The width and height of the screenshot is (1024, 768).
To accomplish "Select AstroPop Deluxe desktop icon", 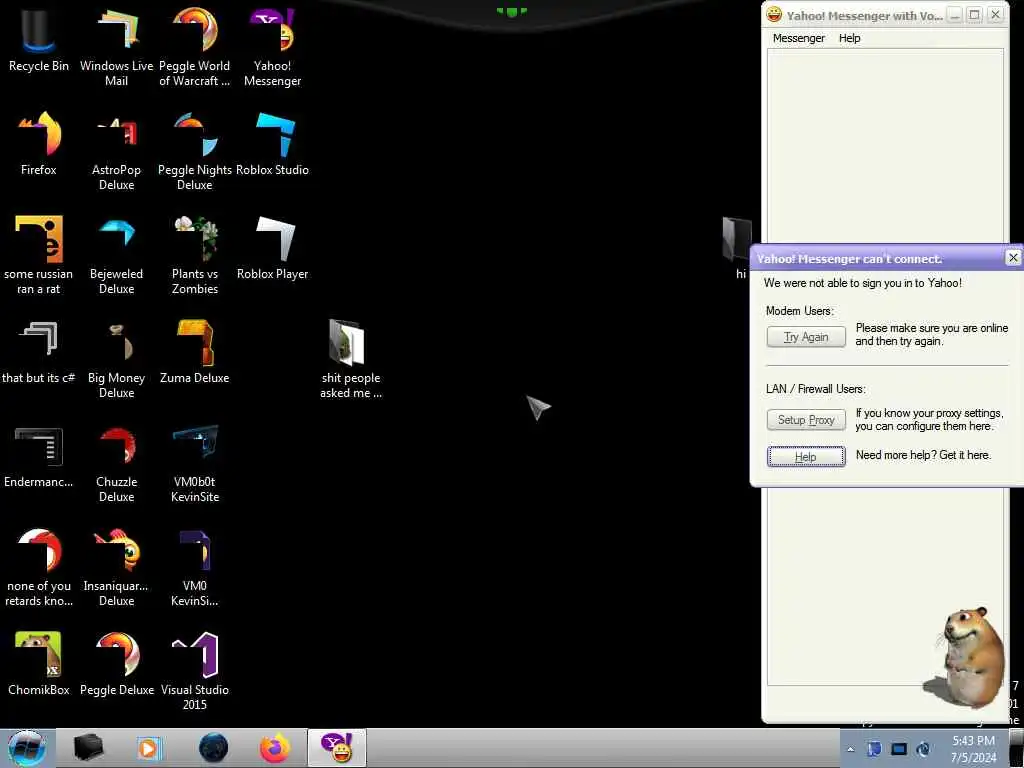I will [x=116, y=152].
